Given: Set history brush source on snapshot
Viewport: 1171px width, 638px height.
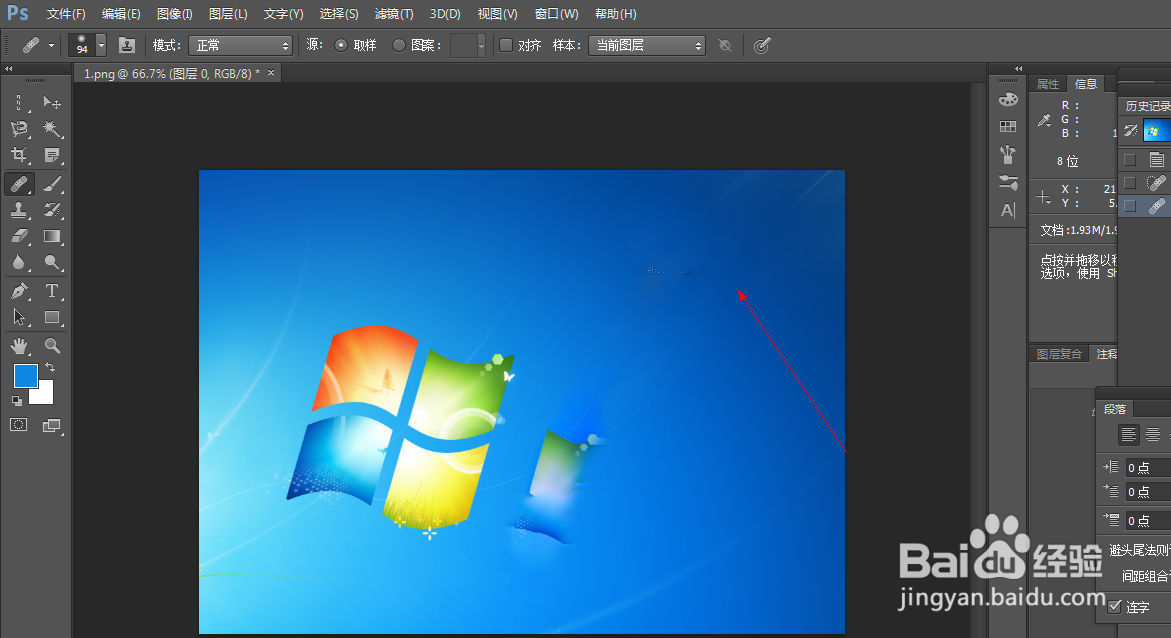Looking at the screenshot, I should (1131, 131).
